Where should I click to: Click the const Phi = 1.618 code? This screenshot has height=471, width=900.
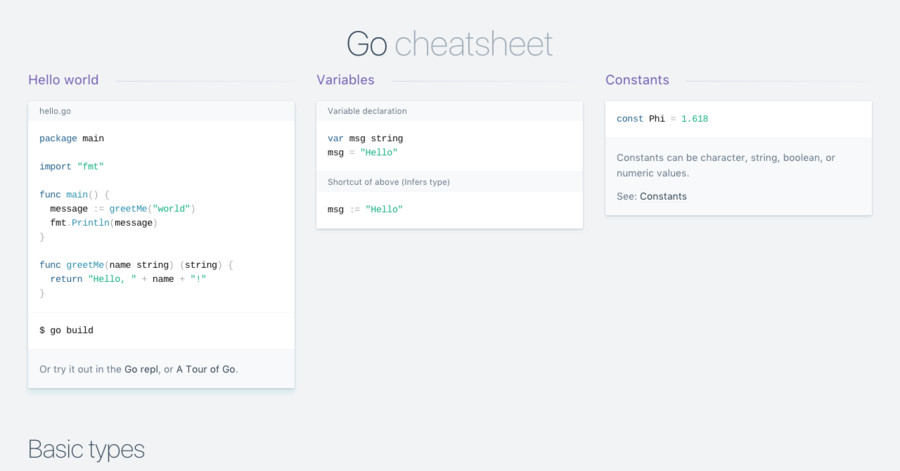pos(662,119)
